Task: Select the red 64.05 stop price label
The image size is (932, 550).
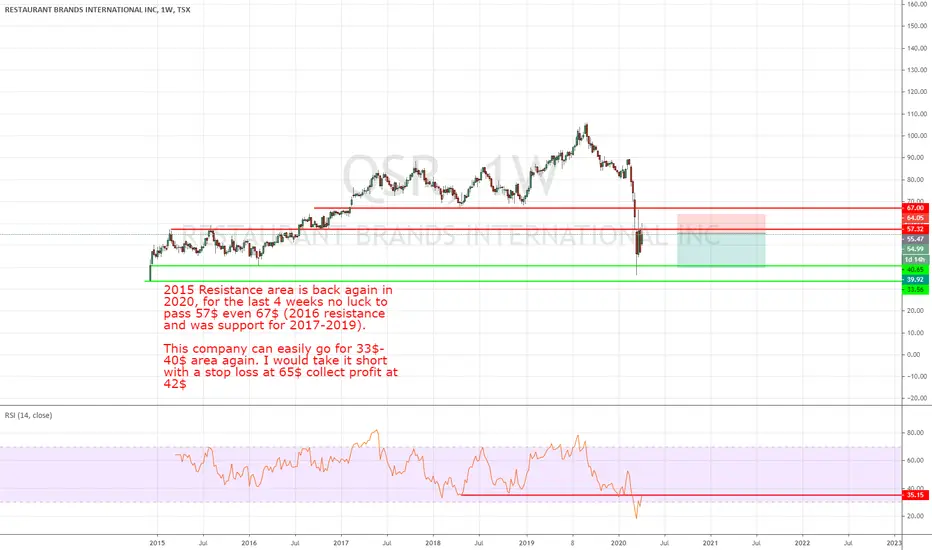Action: coord(915,218)
